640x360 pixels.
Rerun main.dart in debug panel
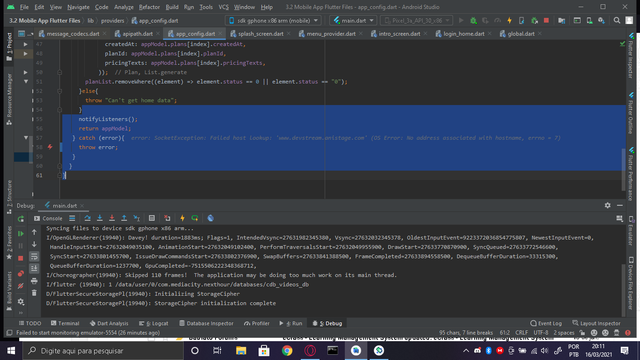(x=21, y=219)
